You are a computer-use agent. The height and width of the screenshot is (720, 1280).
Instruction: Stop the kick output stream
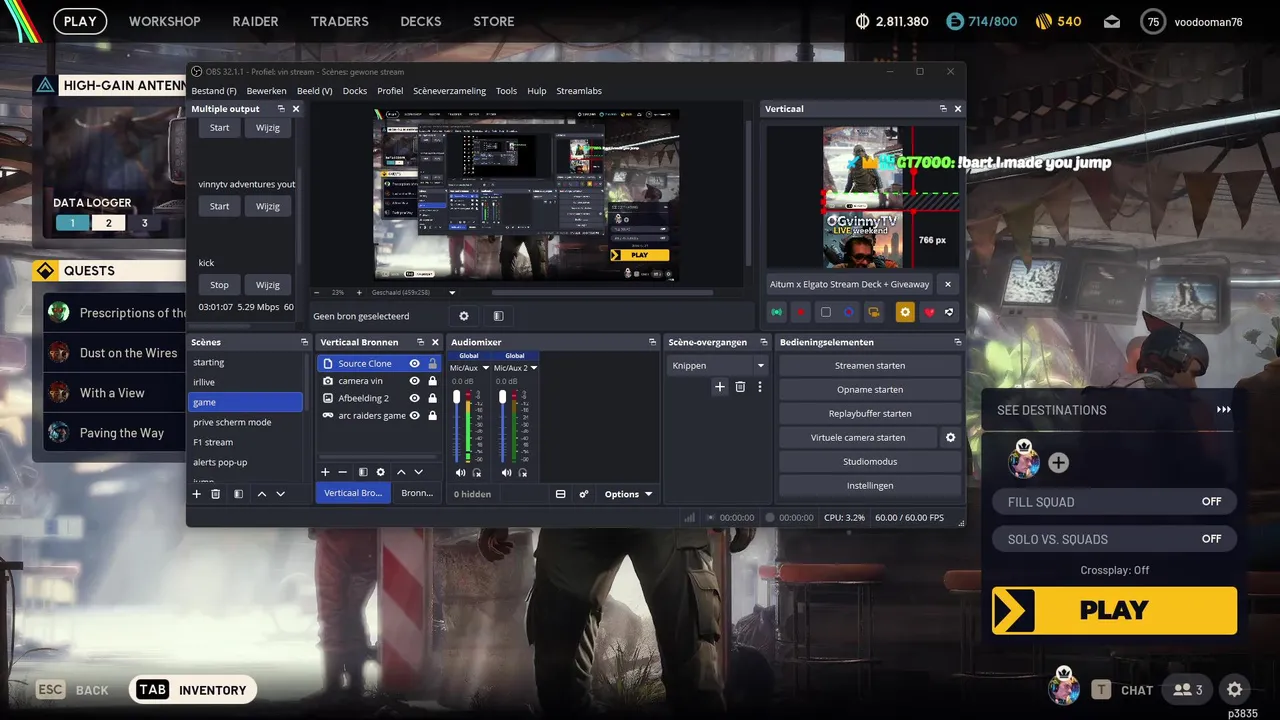click(x=219, y=285)
